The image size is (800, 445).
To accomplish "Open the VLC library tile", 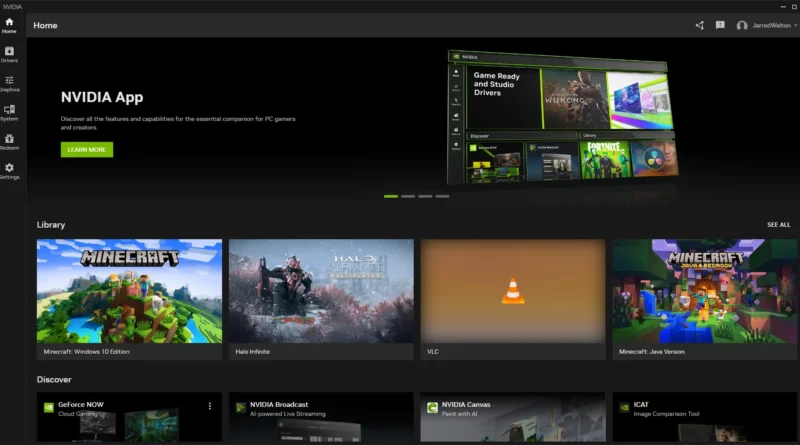I will 513,300.
